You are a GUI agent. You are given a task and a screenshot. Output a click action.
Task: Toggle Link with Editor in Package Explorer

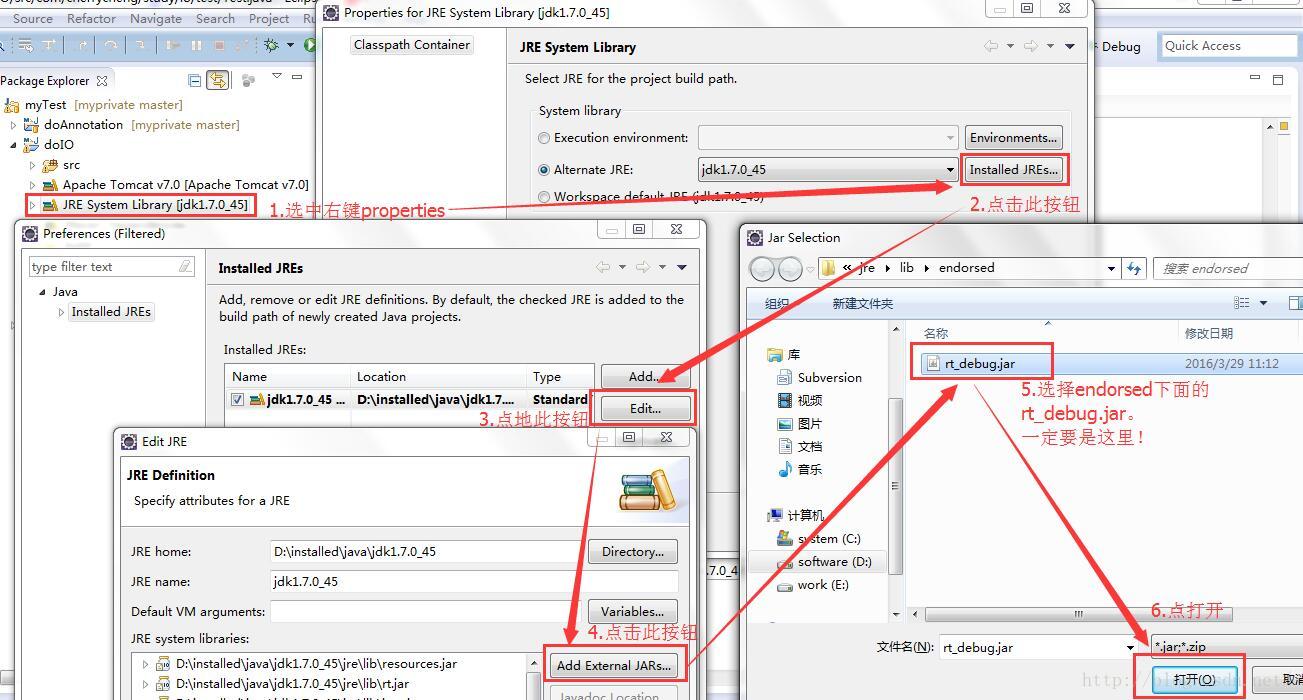pos(218,80)
